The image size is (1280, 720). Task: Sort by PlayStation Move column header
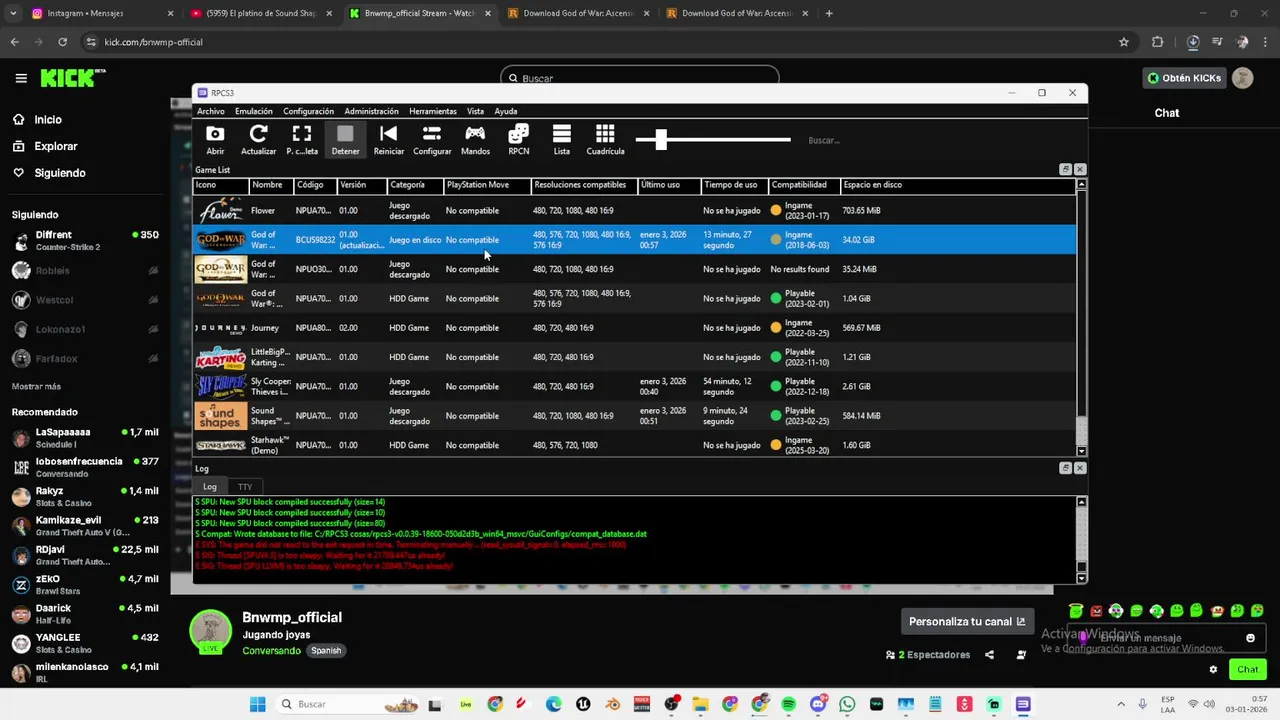486,185
